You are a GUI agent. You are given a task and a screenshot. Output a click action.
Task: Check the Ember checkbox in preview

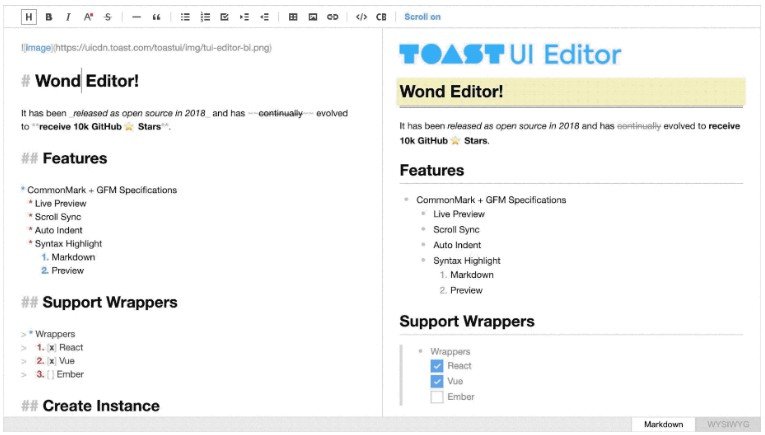click(x=437, y=397)
